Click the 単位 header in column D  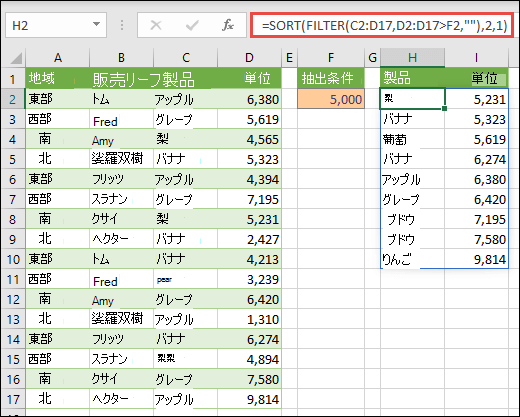coord(249,79)
